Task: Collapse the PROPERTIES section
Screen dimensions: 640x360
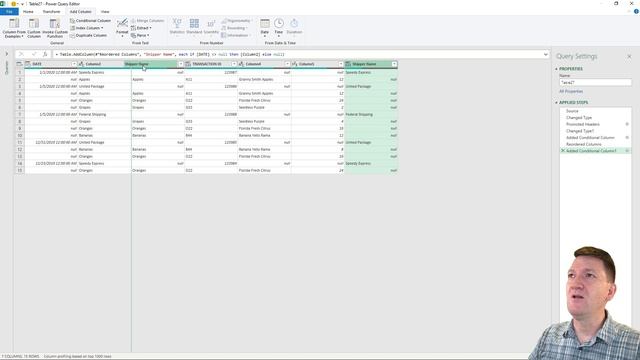Action: click(x=556, y=69)
